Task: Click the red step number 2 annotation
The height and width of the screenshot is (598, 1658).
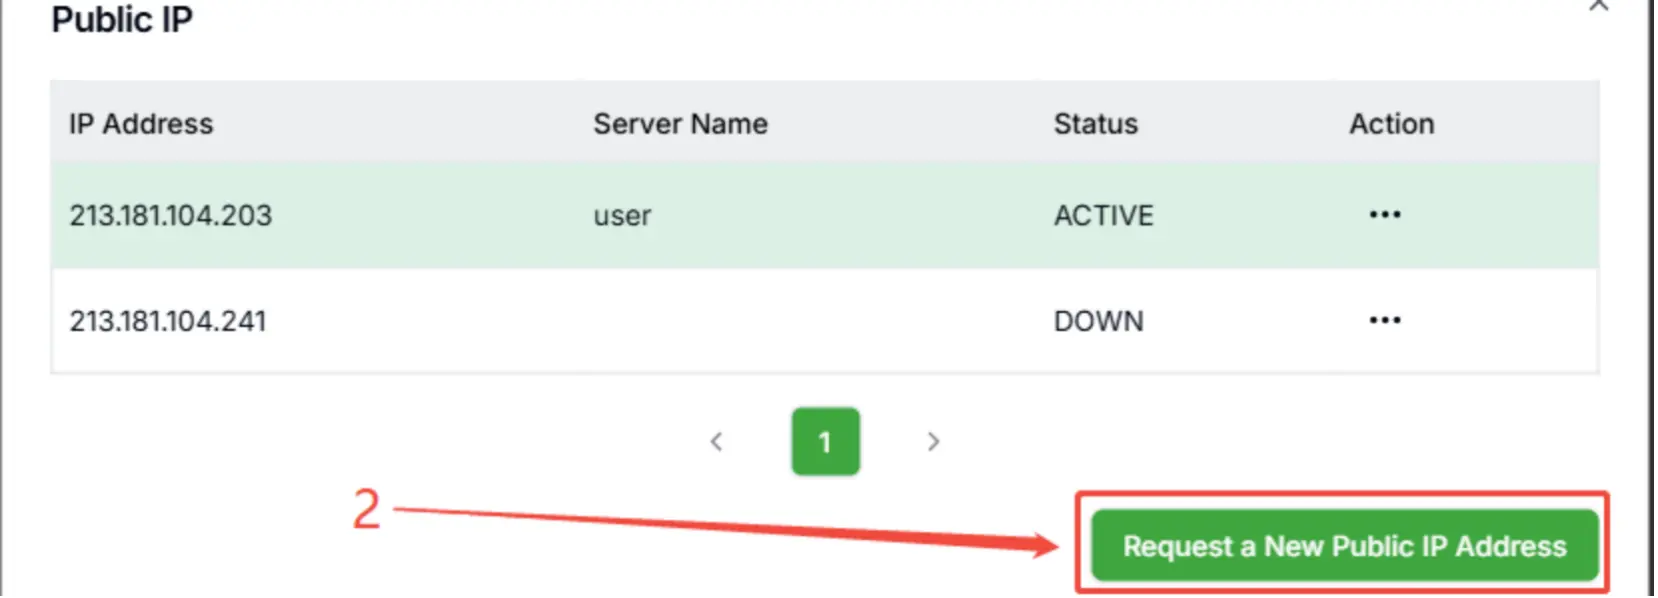Action: click(x=367, y=509)
